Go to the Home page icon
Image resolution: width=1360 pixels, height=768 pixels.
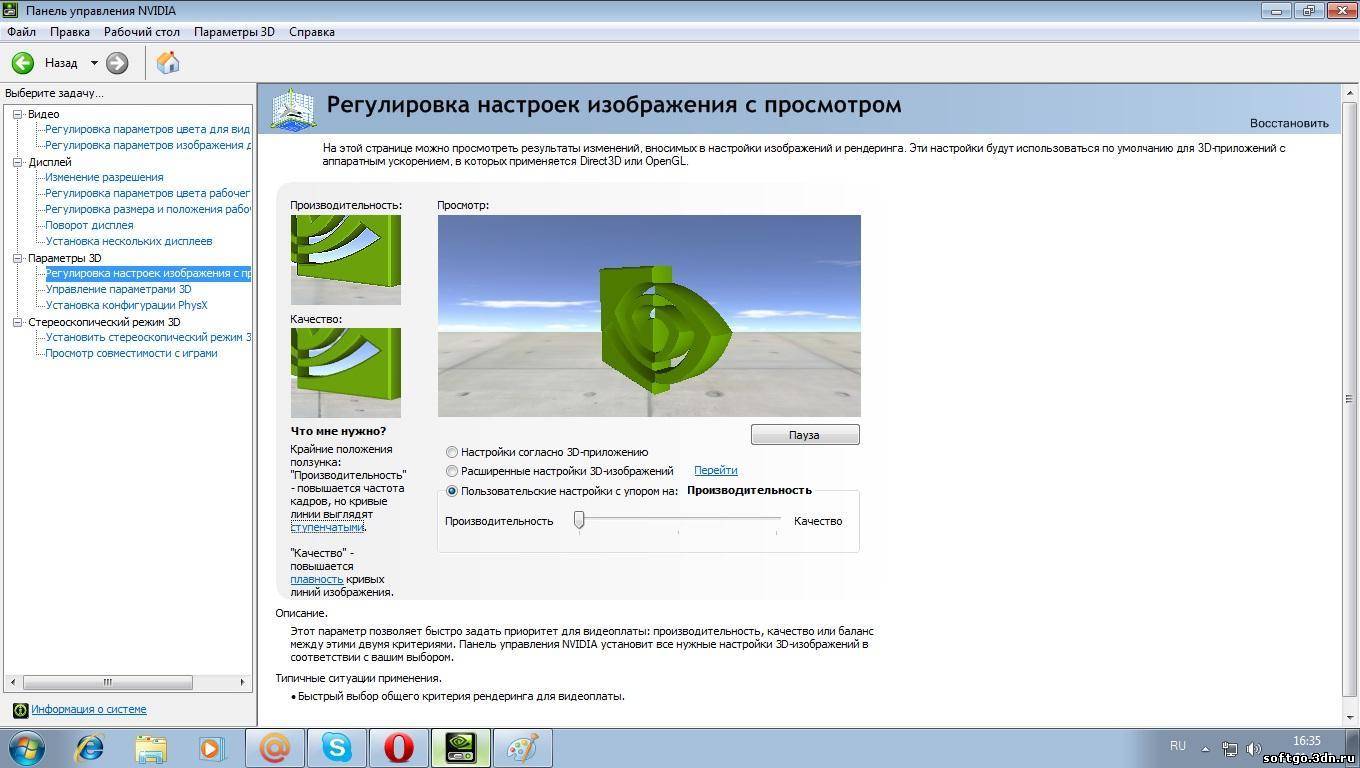tap(168, 63)
